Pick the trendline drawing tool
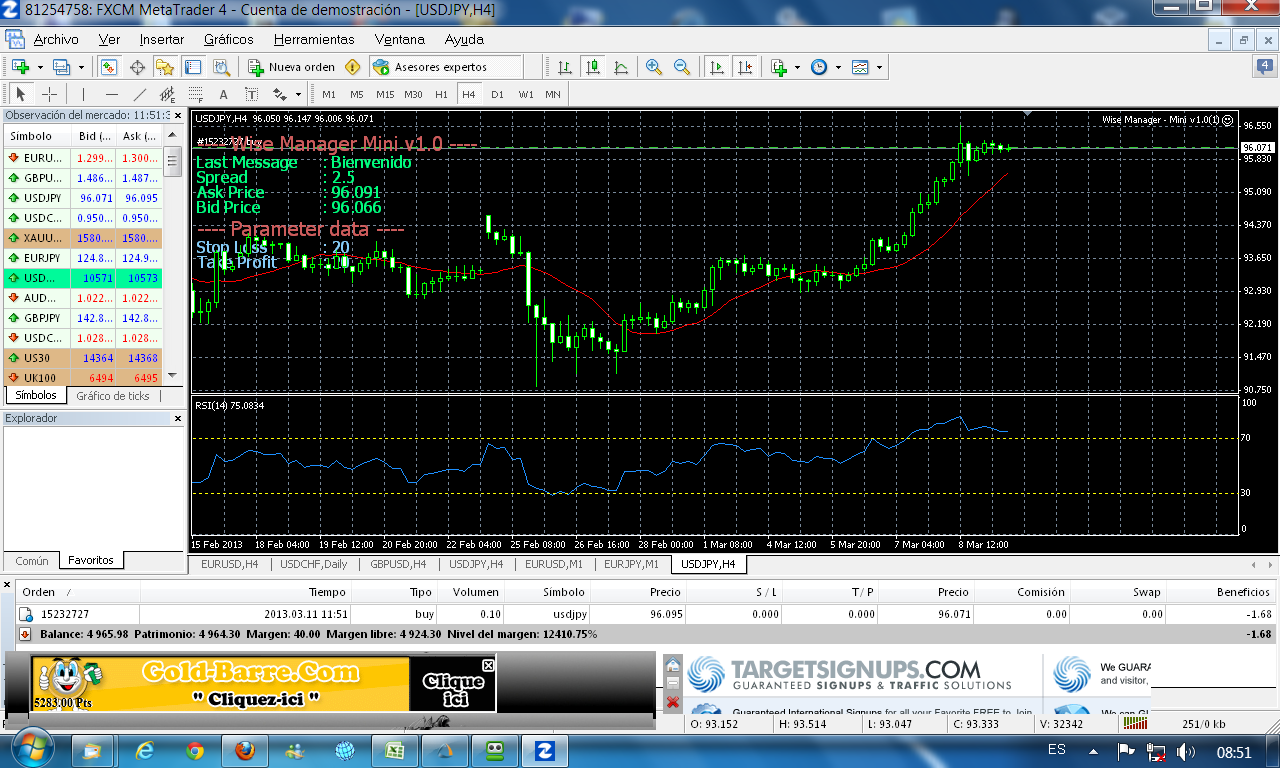This screenshot has height=768, width=1280. pos(140,94)
